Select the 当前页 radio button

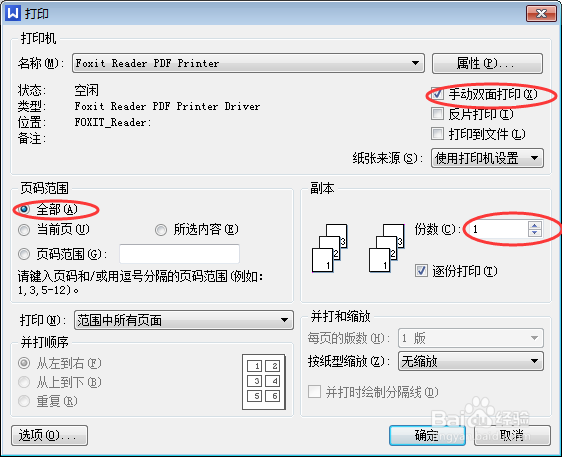[24, 230]
